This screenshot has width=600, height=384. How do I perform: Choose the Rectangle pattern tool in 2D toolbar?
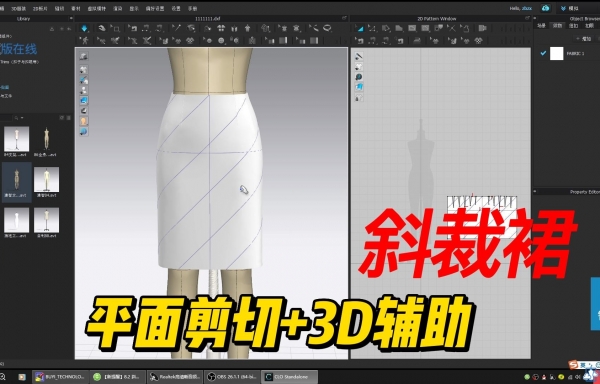412,28
